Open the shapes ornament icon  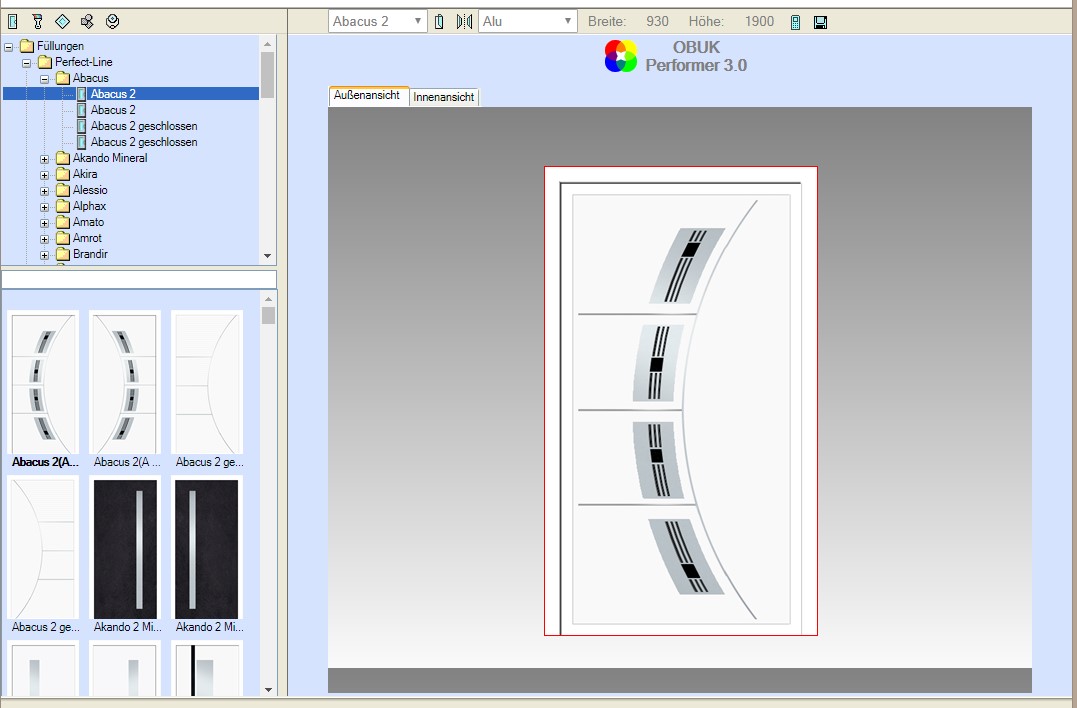(x=87, y=21)
